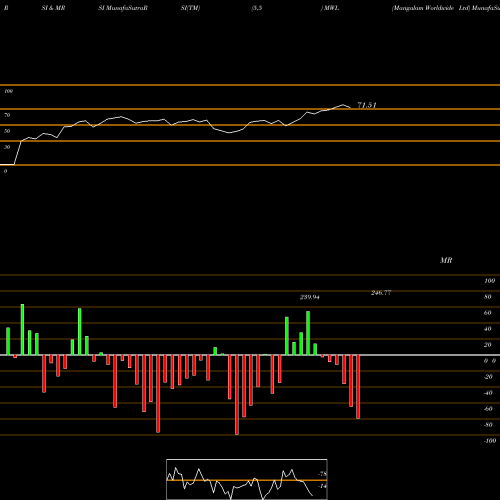Click the -100 label on the MR axis
This screenshot has width=500, height=500.
489,441
